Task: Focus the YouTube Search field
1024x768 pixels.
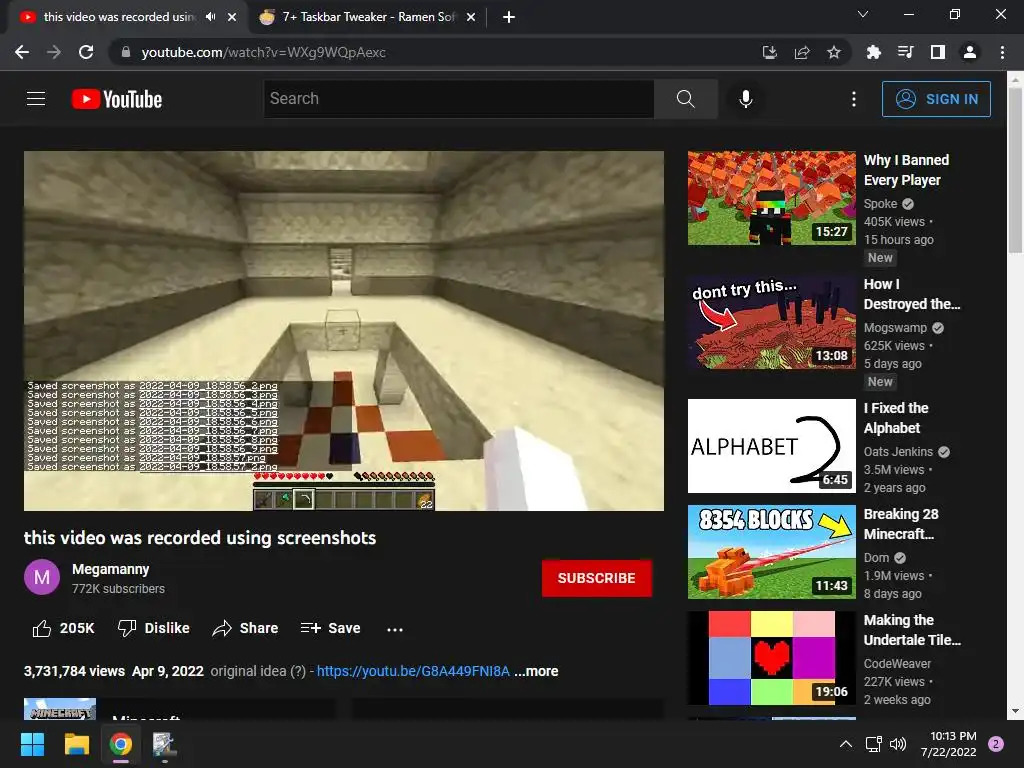Action: 459,99
